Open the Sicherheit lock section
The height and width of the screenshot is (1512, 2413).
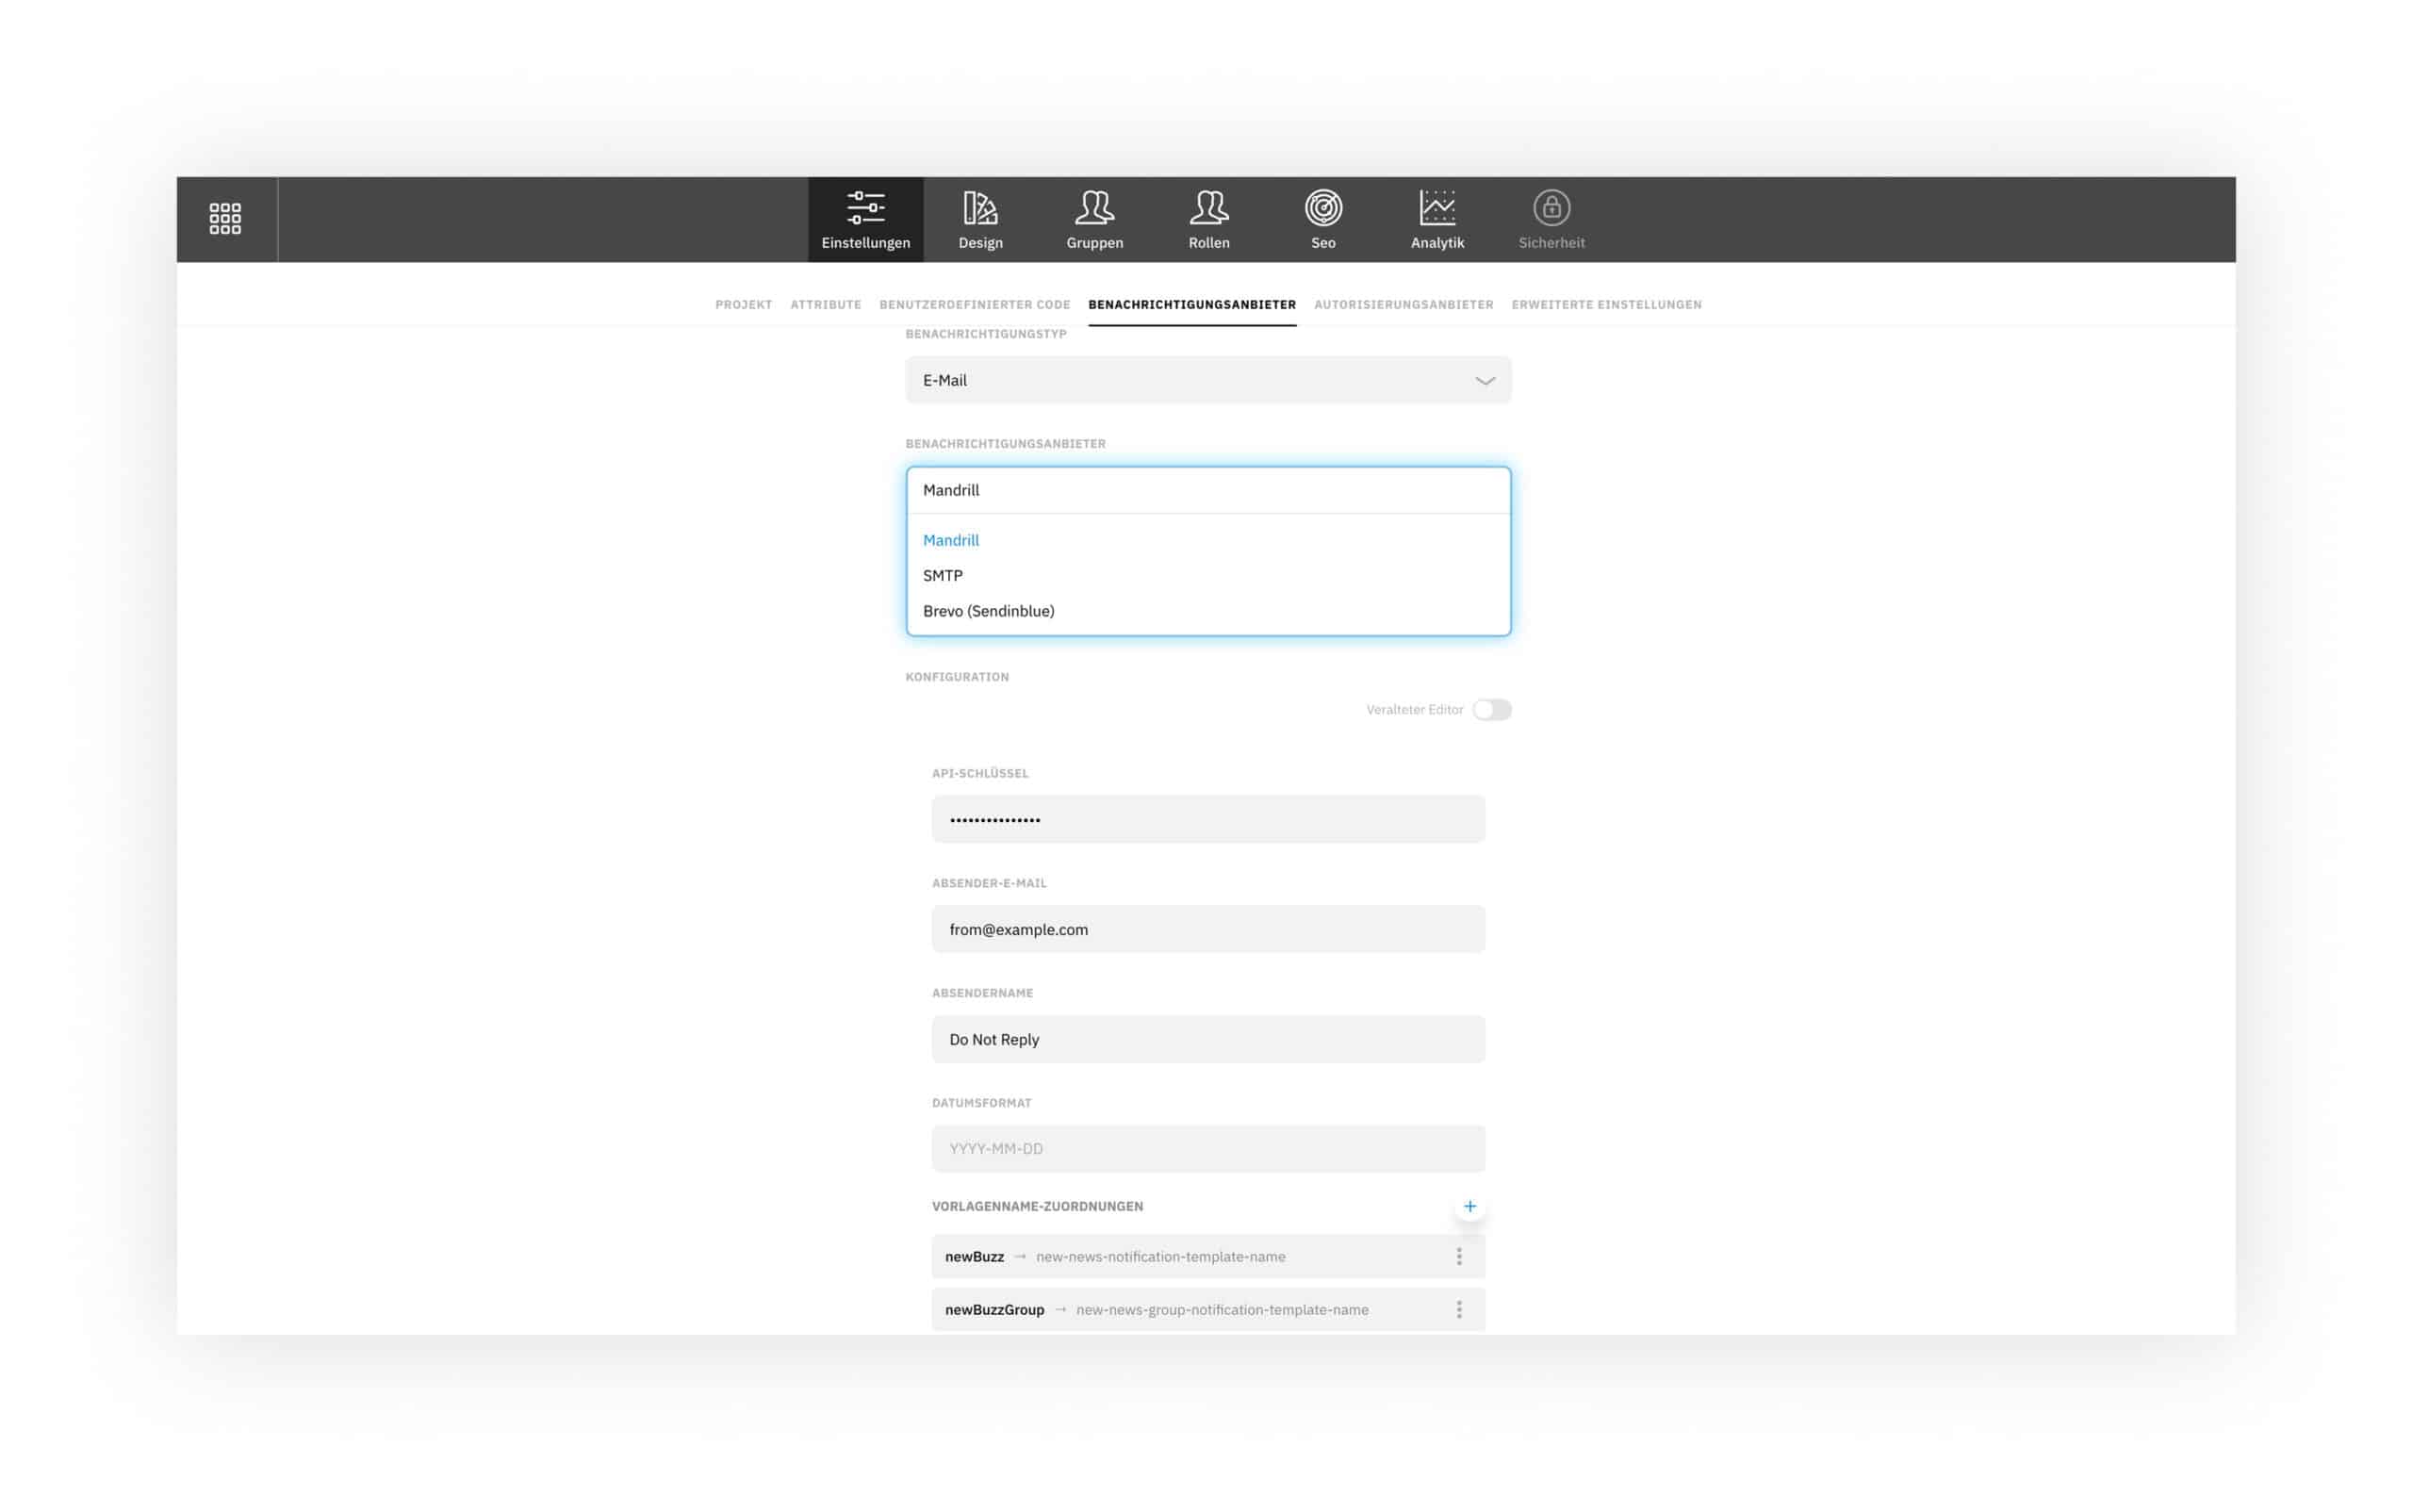1550,219
